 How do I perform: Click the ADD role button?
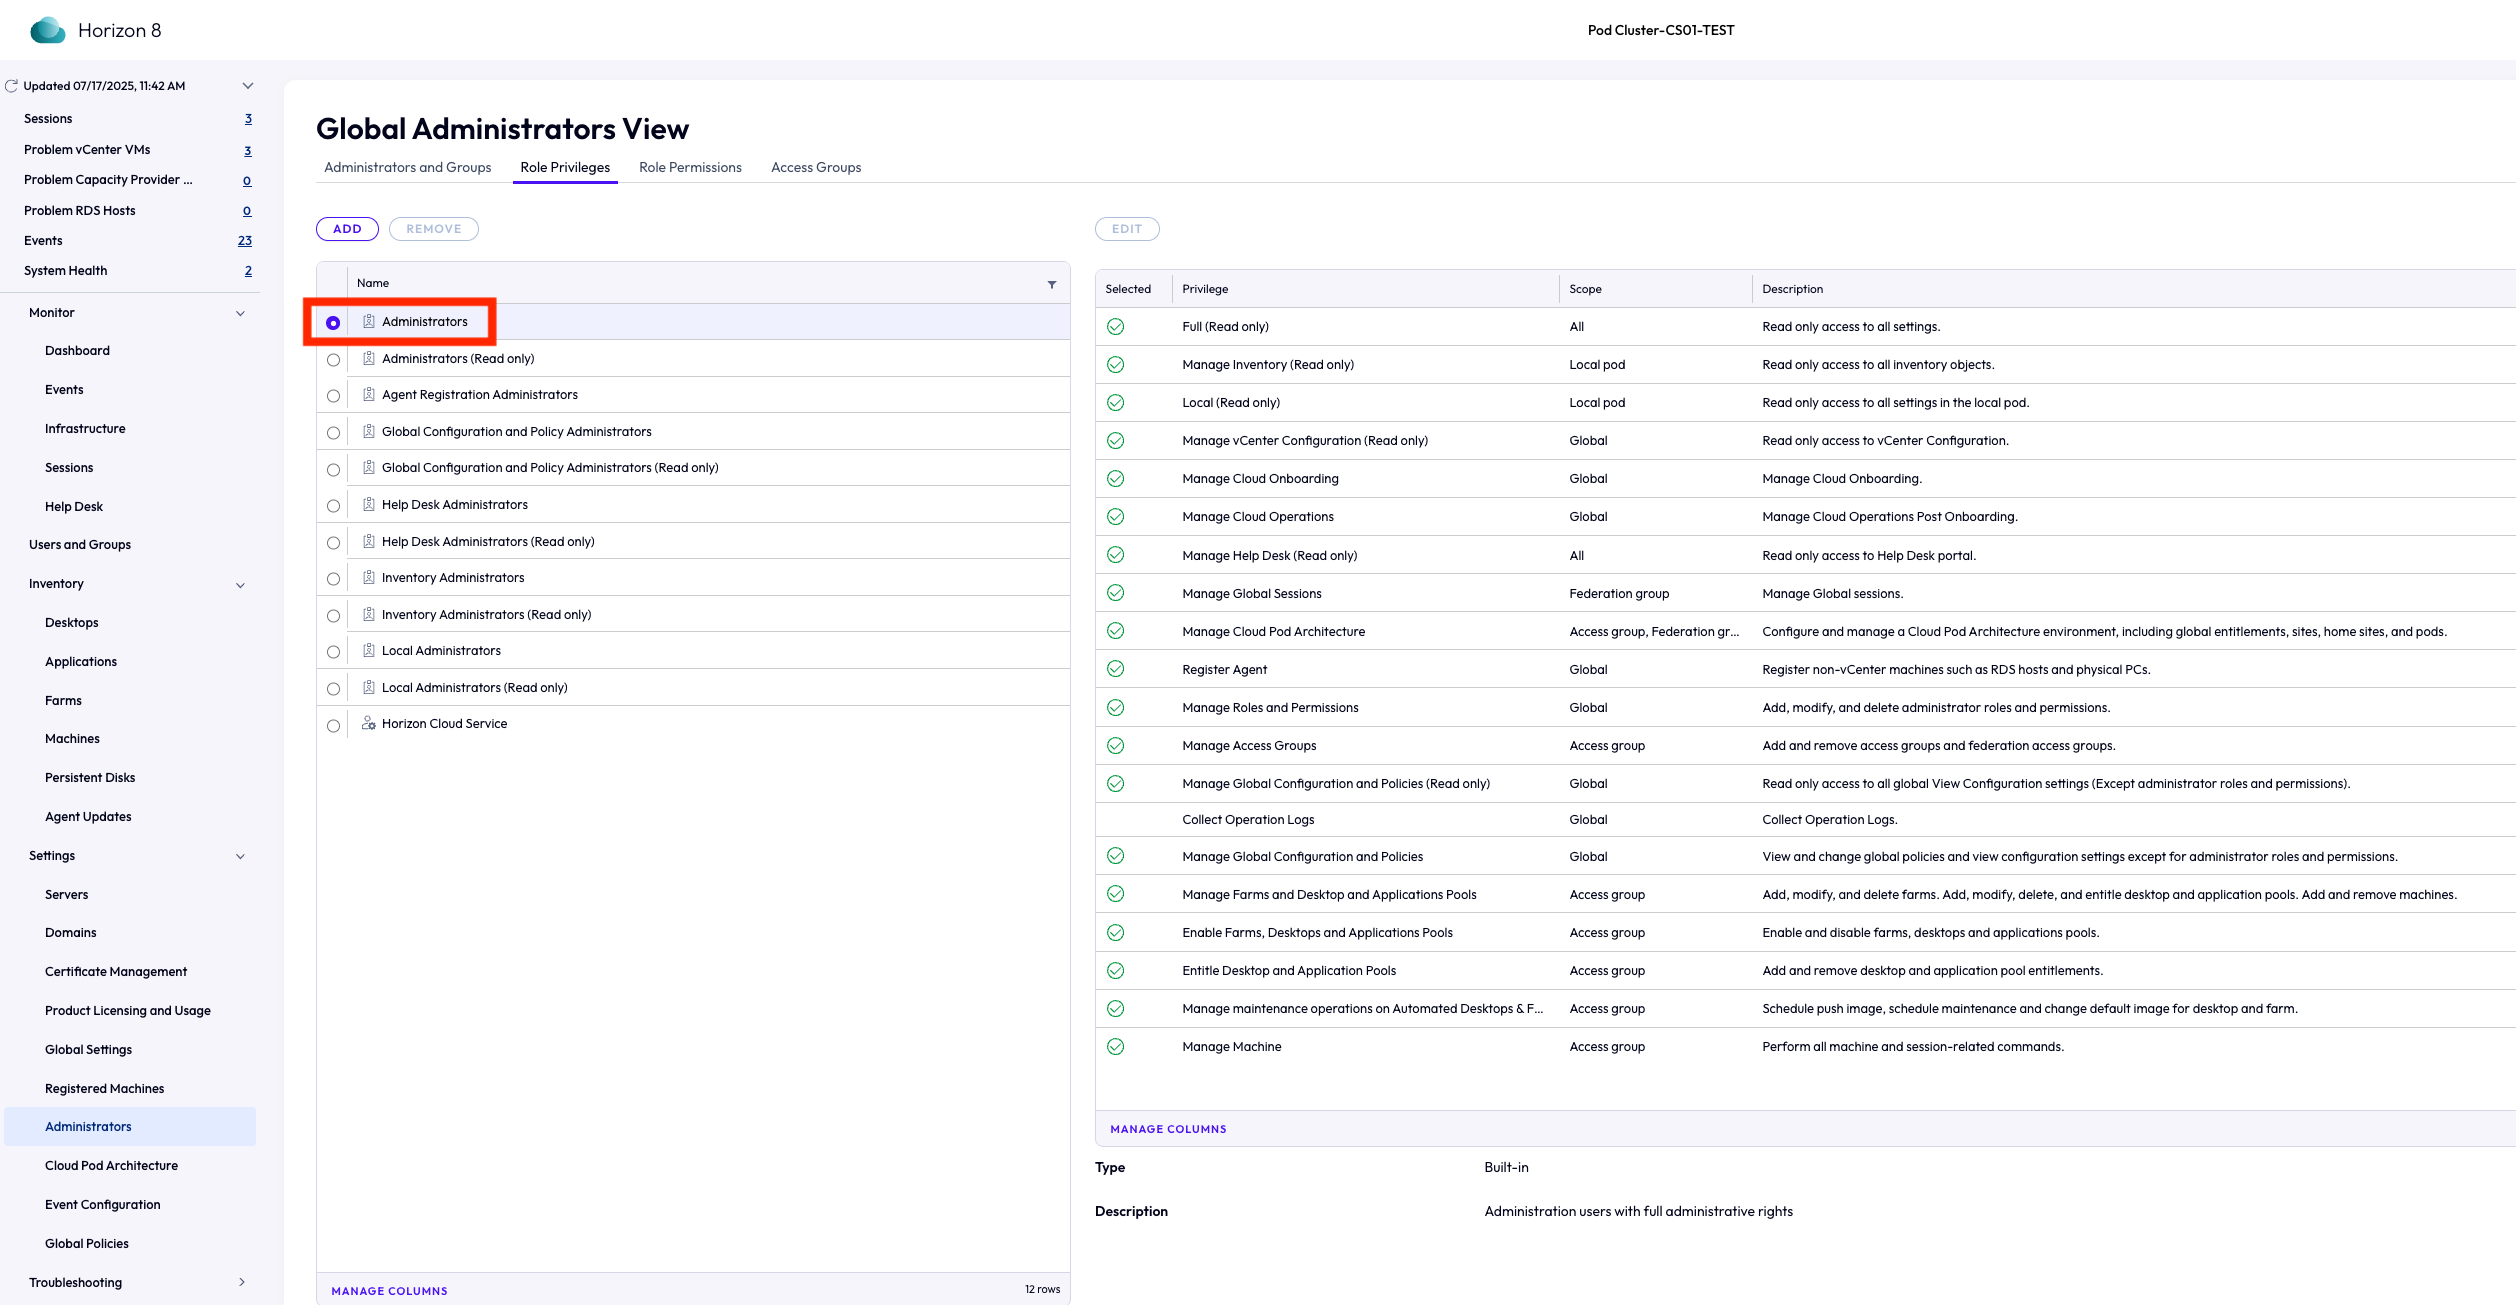[347, 229]
